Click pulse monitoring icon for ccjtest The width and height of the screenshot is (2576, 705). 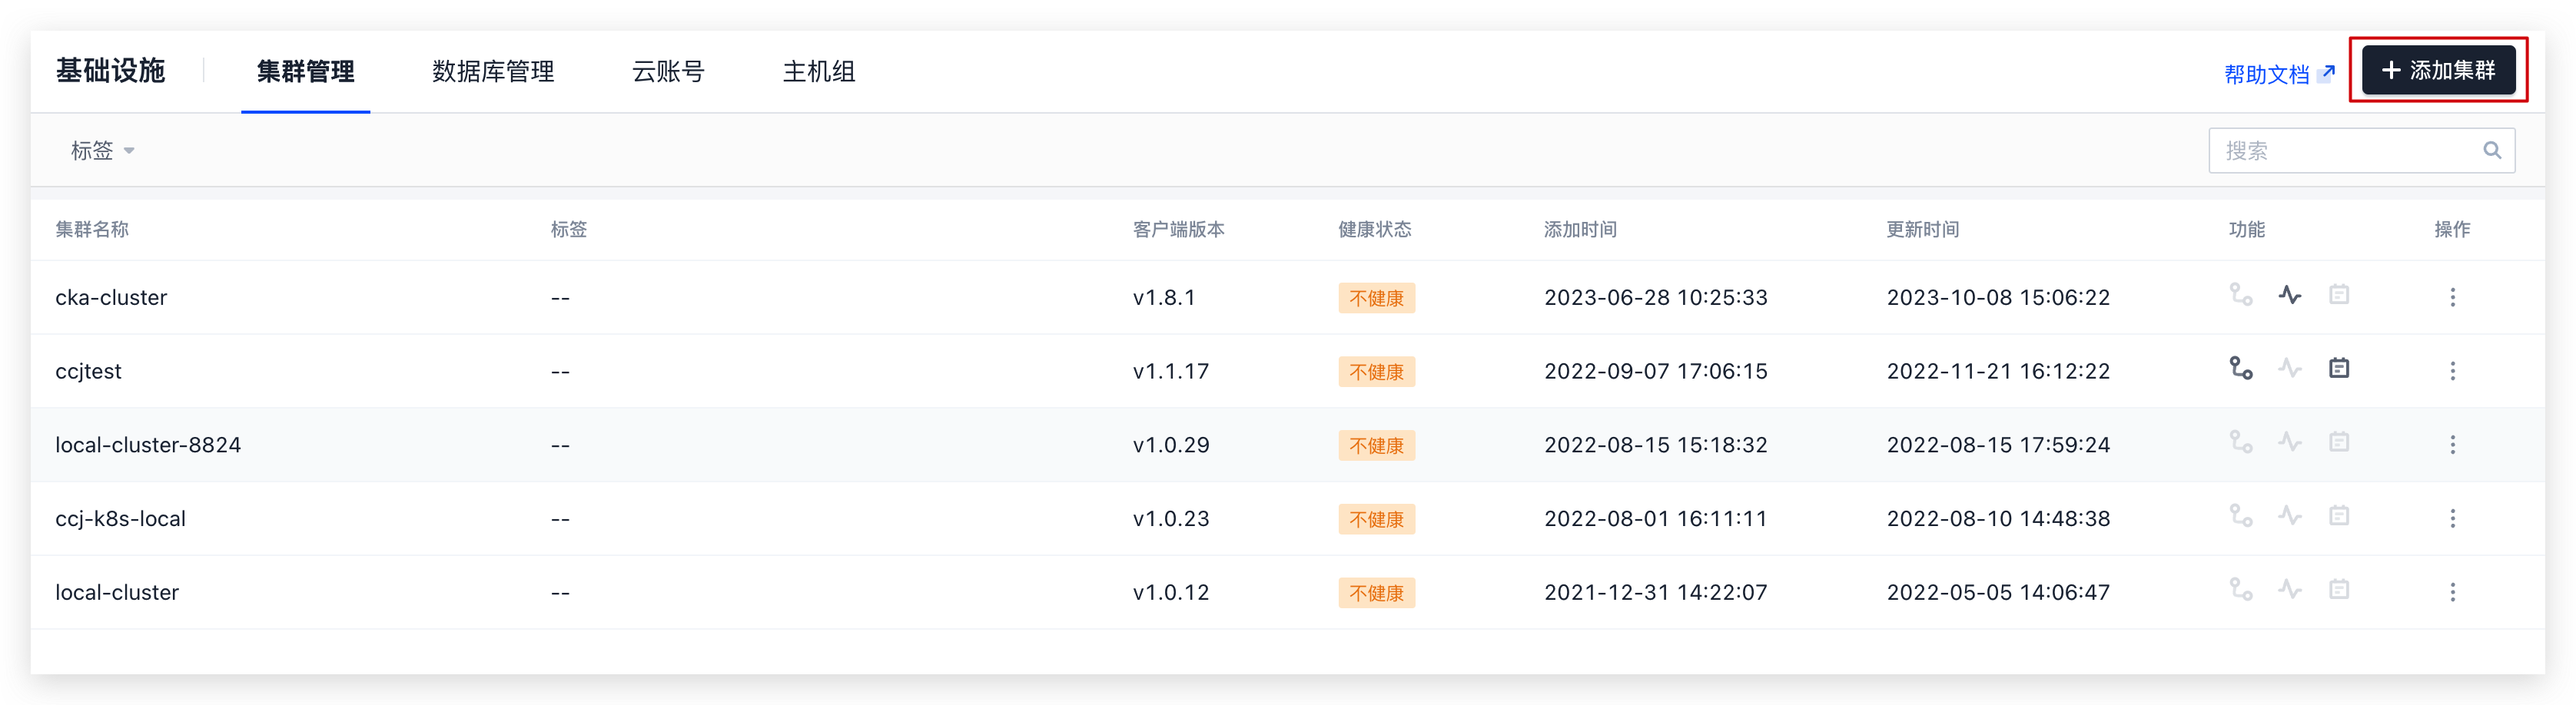tap(2290, 368)
